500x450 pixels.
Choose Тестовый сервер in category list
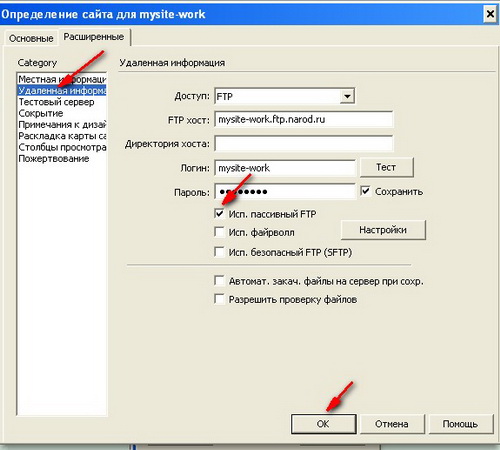(56, 102)
